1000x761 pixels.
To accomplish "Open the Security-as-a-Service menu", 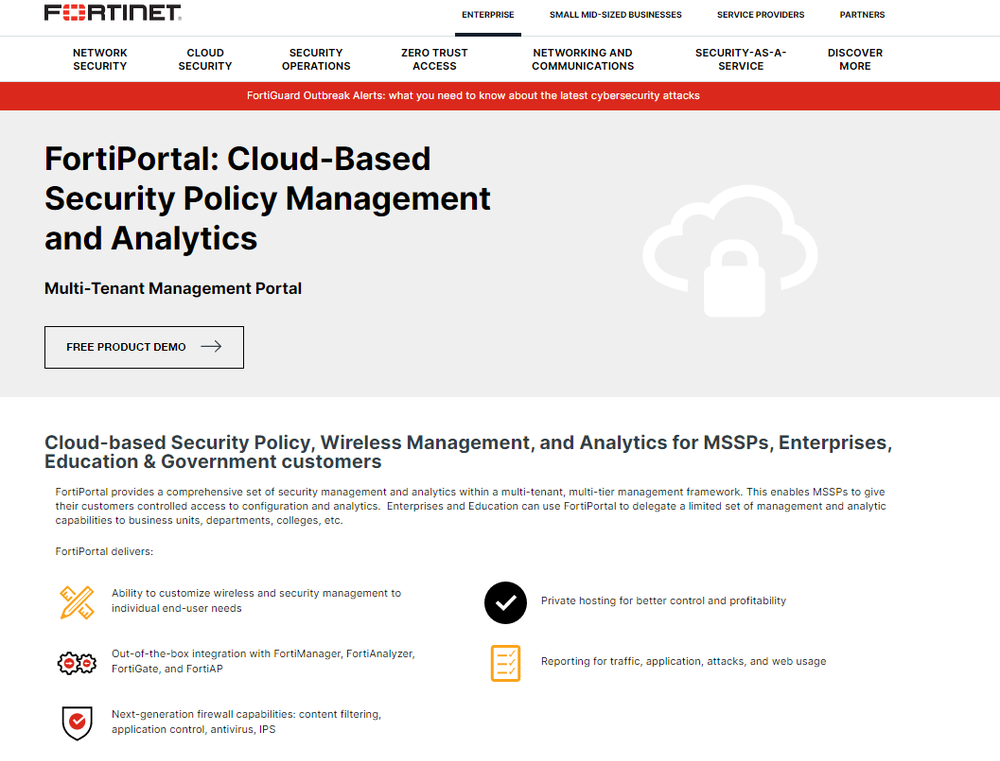I will click(741, 59).
